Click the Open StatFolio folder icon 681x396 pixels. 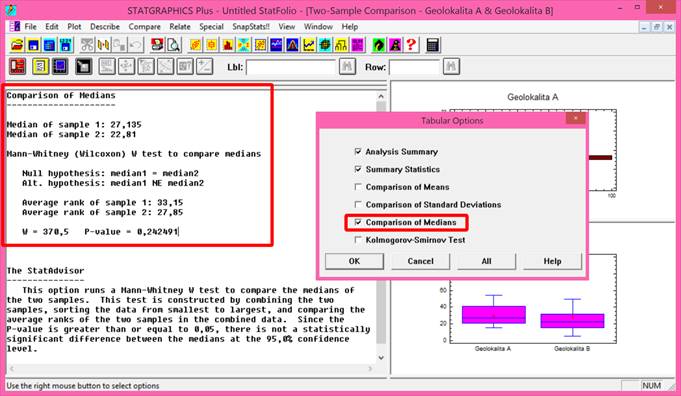[x=17, y=45]
